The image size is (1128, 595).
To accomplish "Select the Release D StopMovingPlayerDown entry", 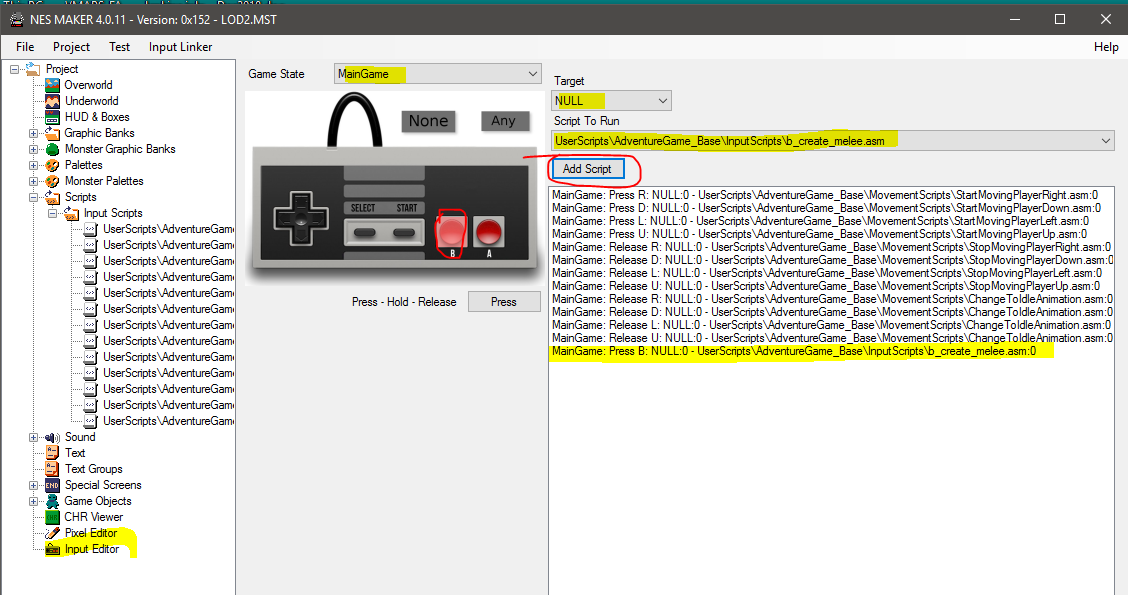I will [x=832, y=260].
